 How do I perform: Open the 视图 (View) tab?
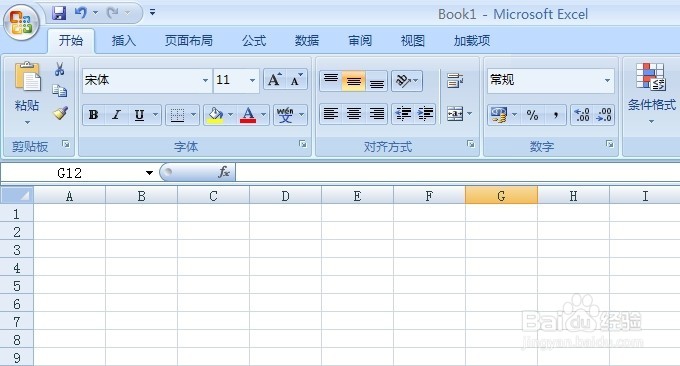click(x=412, y=41)
